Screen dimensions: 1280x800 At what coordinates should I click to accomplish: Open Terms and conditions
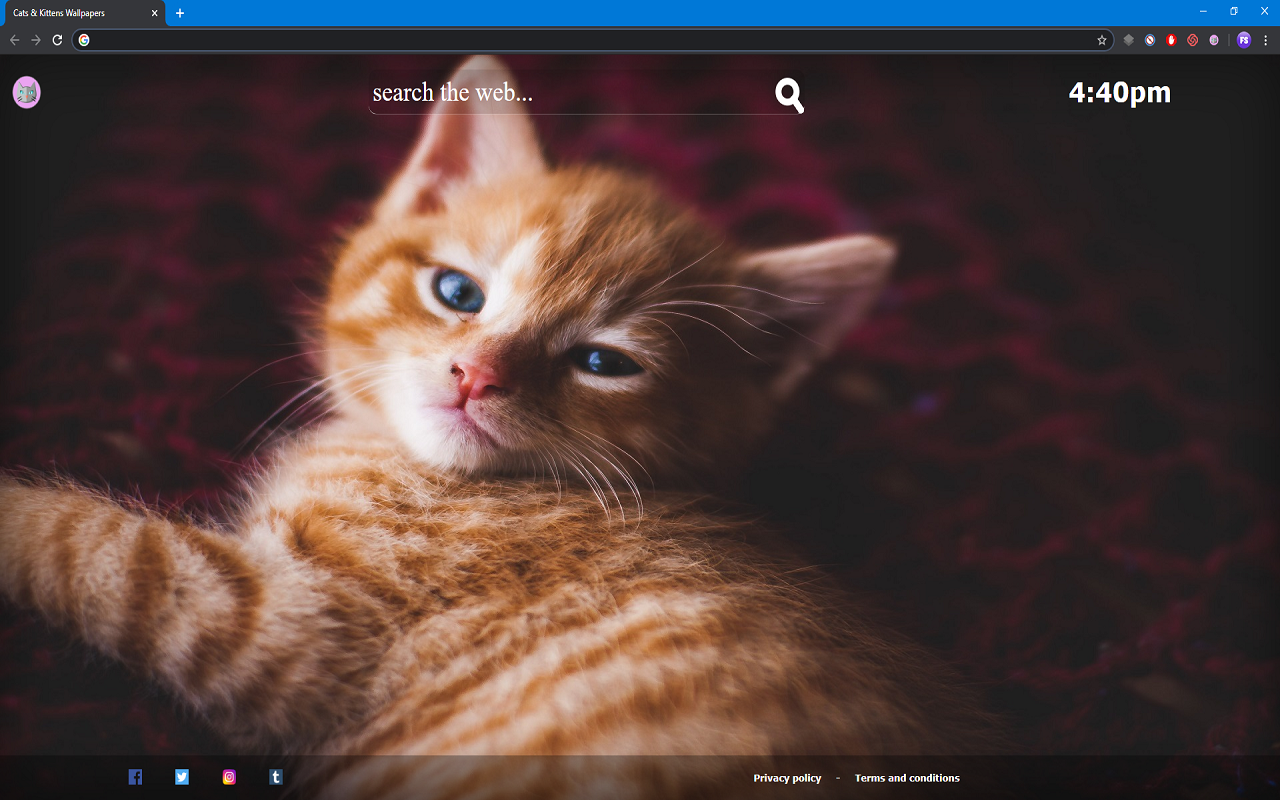coord(906,777)
